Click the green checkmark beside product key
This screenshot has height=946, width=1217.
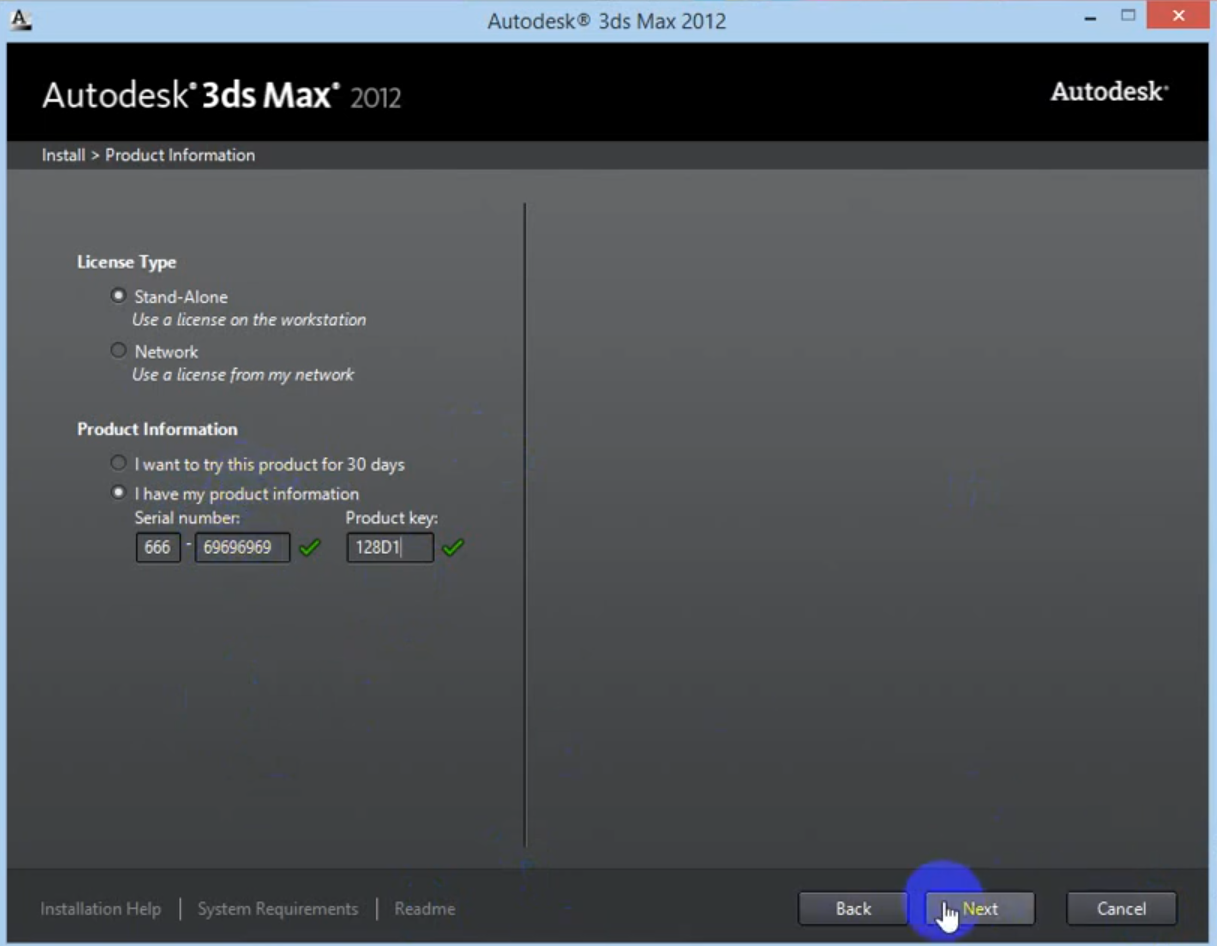click(454, 548)
